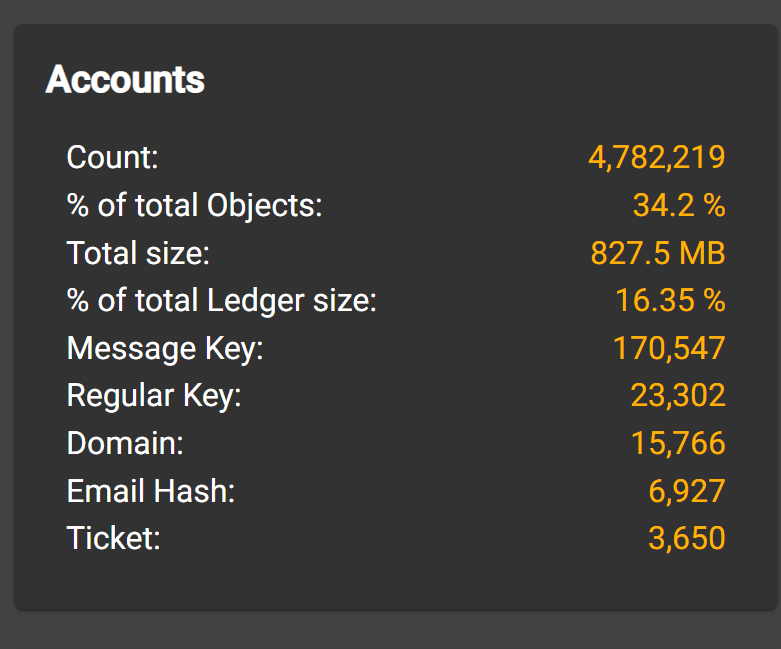Select the Total size label

click(138, 253)
